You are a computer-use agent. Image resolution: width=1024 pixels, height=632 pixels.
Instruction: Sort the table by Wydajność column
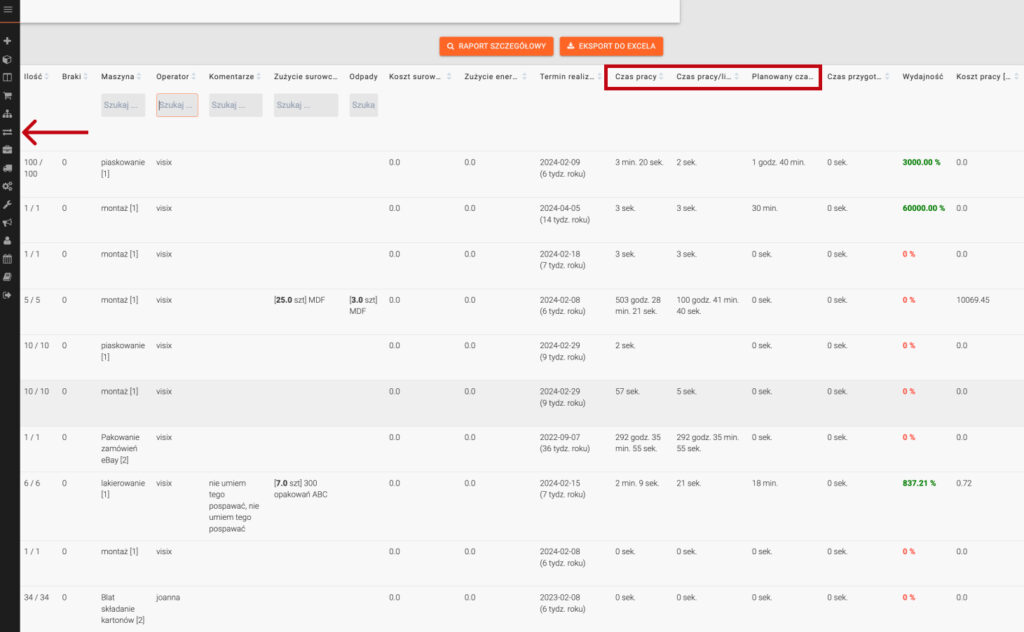(922, 77)
